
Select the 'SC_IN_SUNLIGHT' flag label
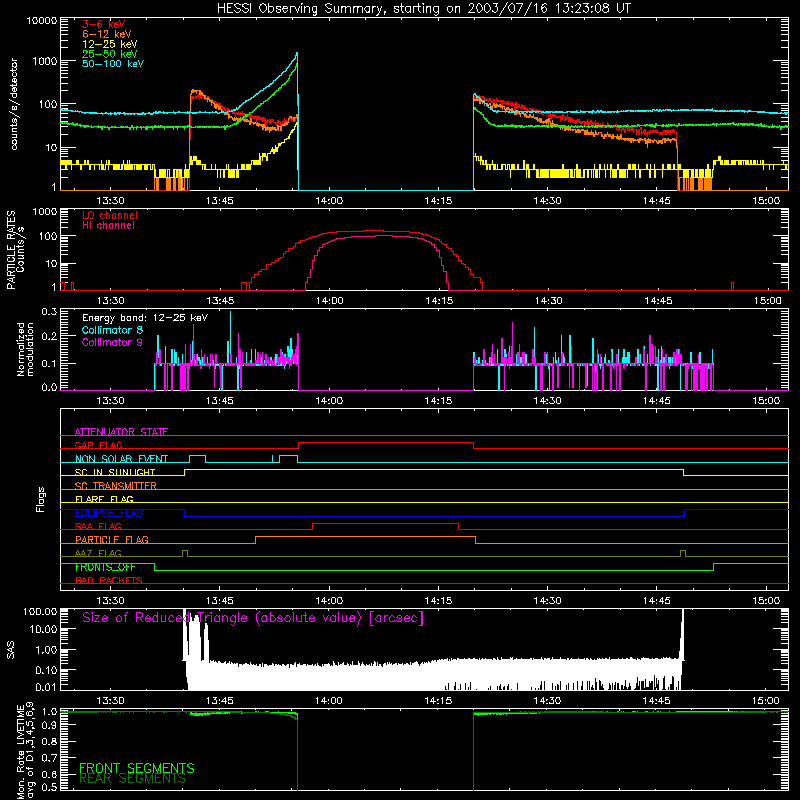coord(115,472)
